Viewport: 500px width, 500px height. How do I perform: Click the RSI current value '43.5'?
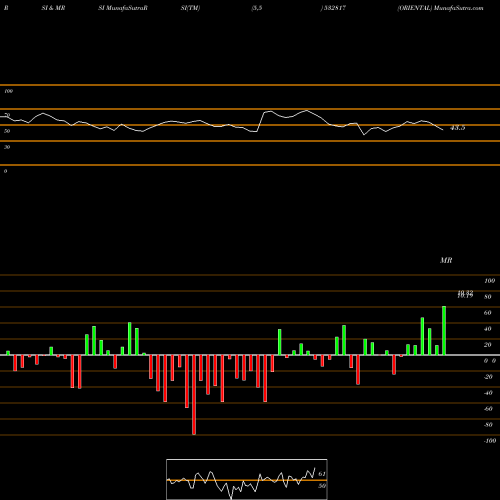click(457, 128)
